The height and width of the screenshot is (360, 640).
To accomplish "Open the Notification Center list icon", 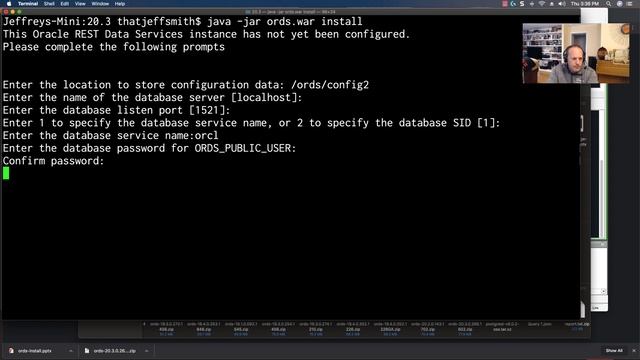I will point(629,4).
